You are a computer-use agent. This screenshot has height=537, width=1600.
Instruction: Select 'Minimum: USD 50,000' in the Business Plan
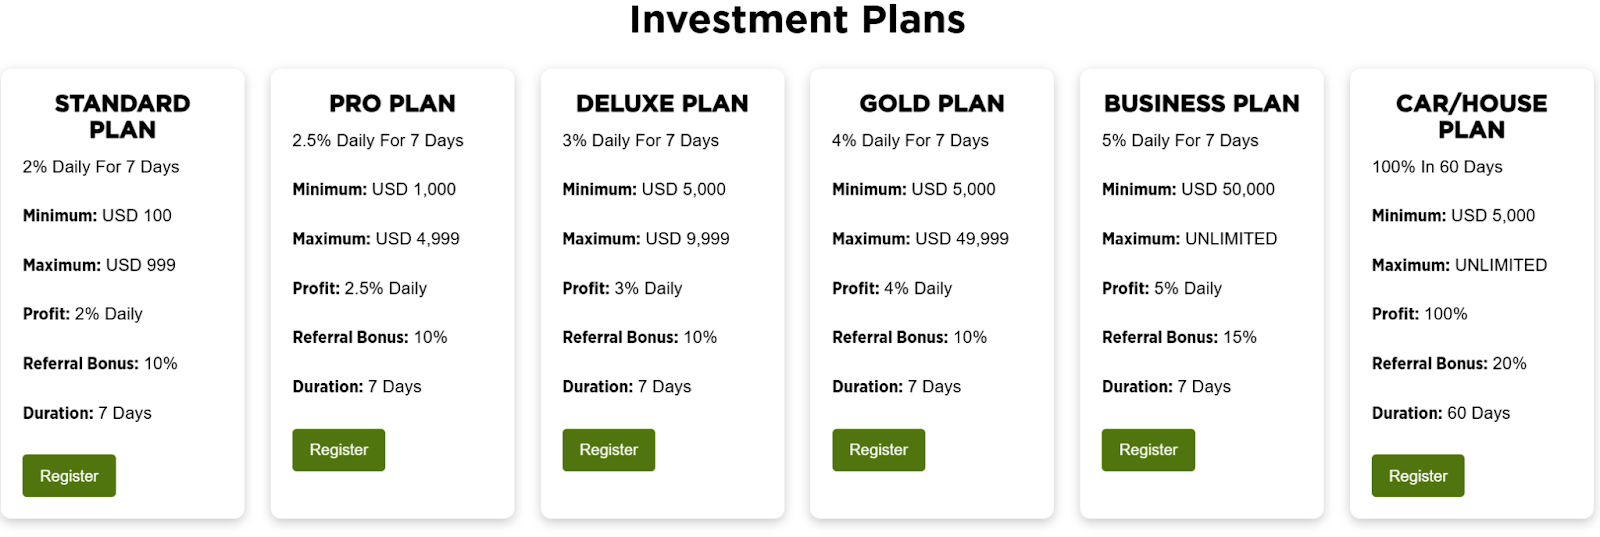pos(1188,189)
